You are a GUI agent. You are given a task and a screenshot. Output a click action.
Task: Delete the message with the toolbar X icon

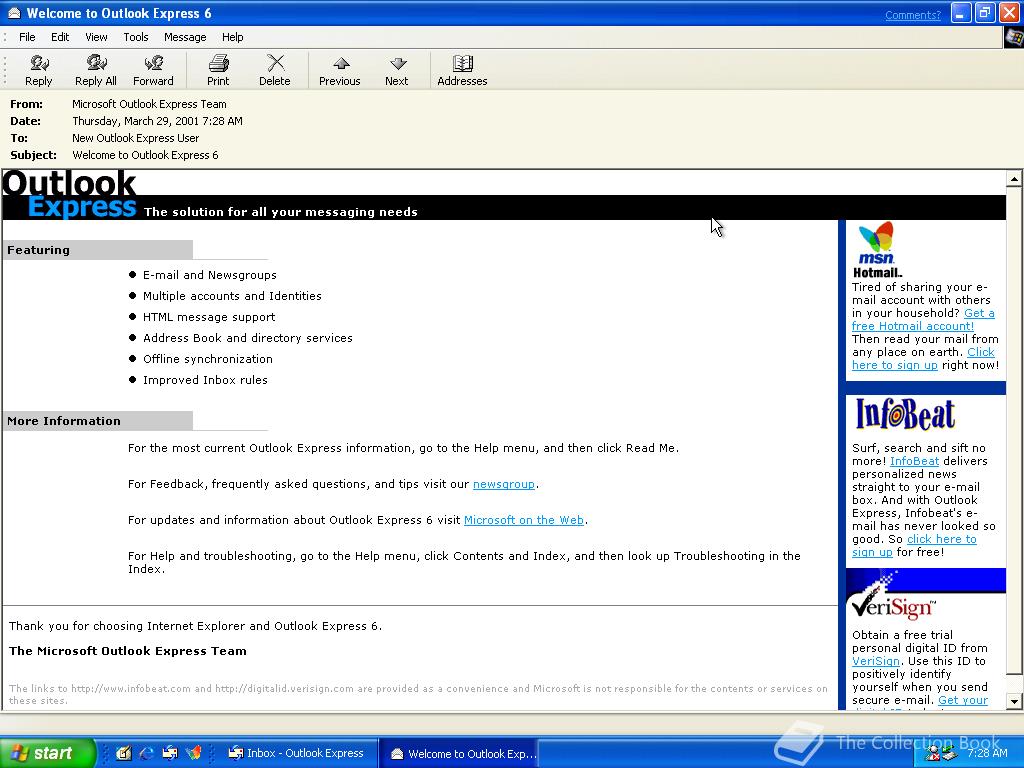point(275,70)
